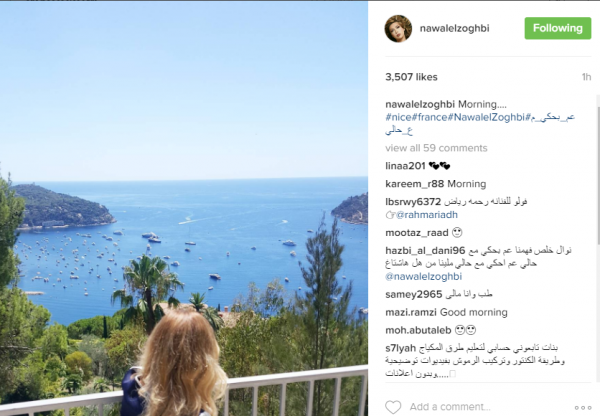Open the #nice hashtag
This screenshot has height=416, width=600.
point(398,117)
